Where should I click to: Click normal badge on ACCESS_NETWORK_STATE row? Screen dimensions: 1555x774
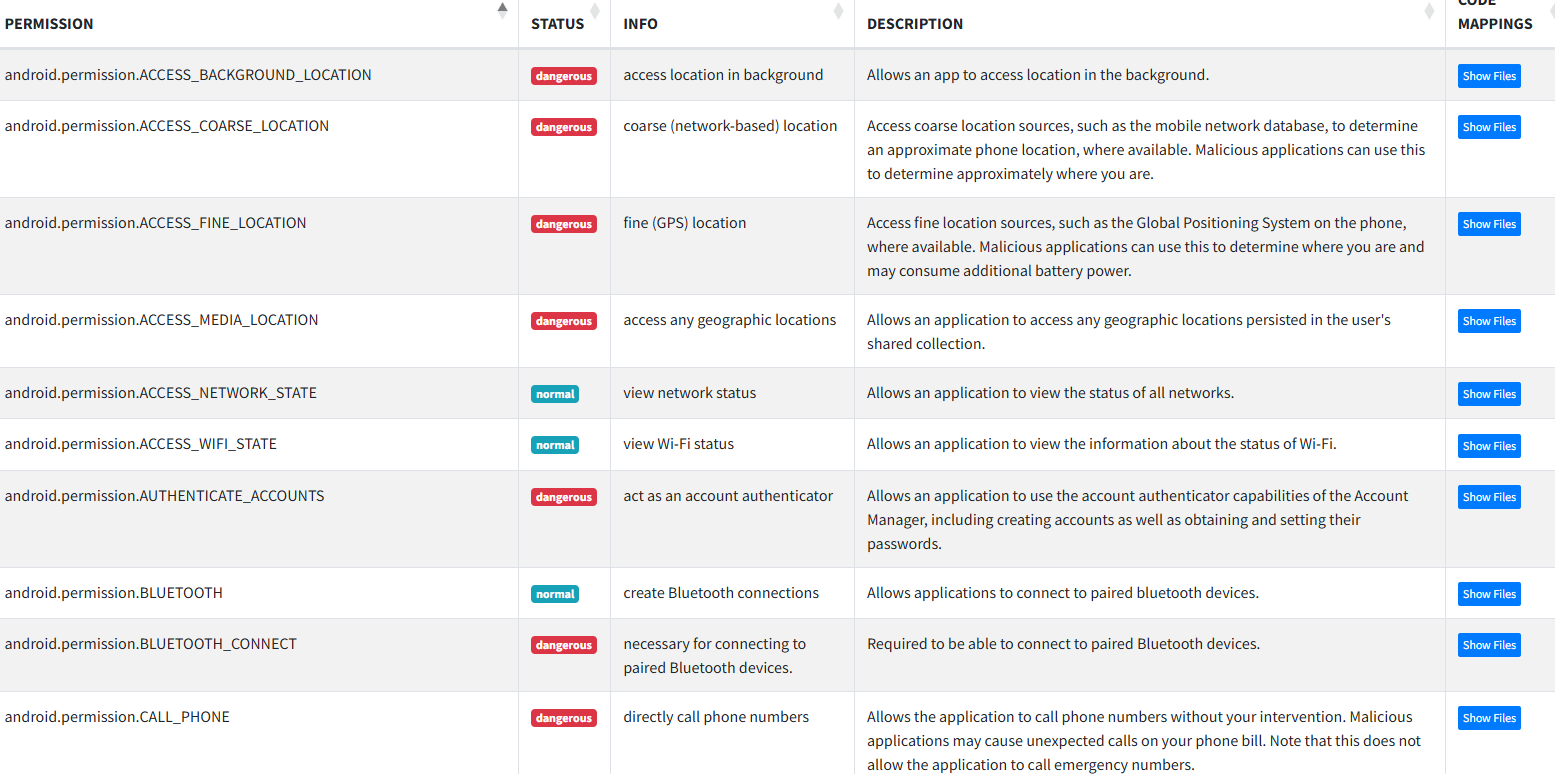pos(555,394)
